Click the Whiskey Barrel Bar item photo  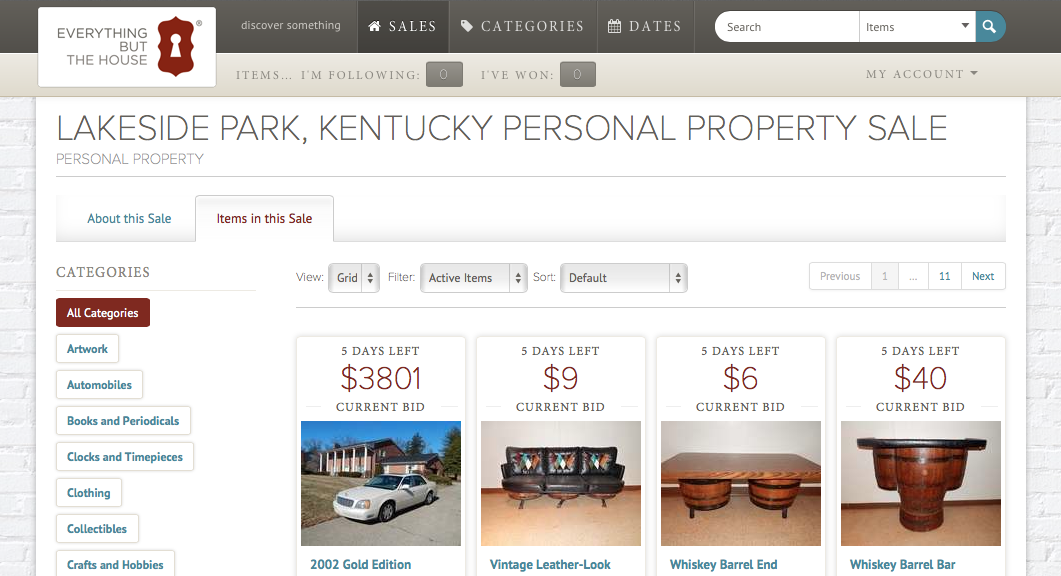tap(920, 483)
